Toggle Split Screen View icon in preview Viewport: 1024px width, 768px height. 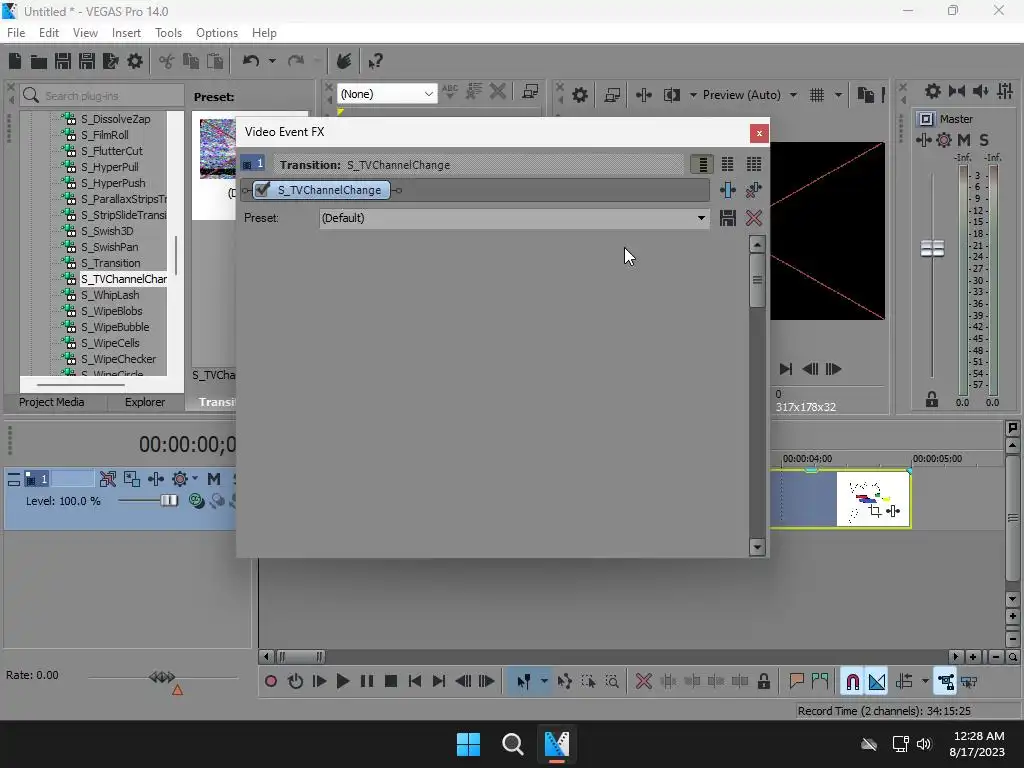coord(671,95)
